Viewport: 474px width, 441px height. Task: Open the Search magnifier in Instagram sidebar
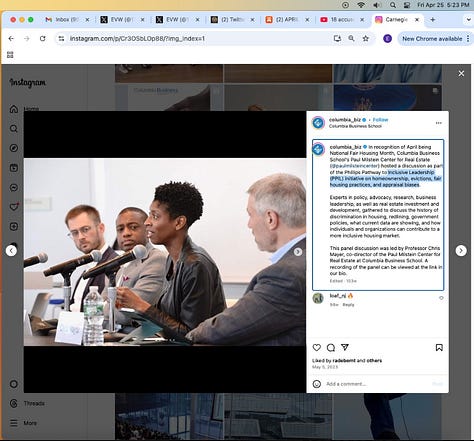14,128
